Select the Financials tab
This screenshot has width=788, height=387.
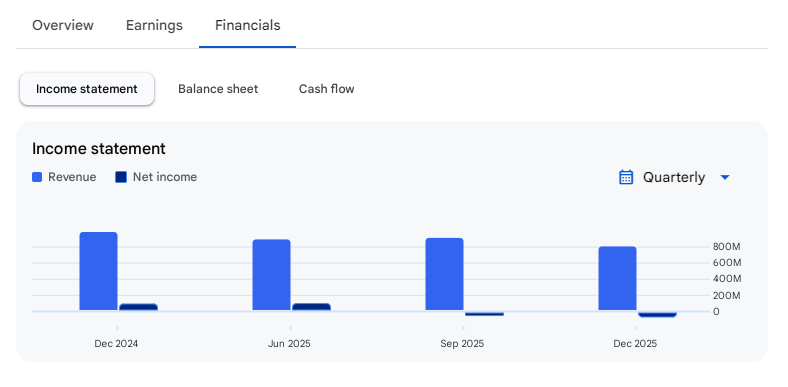247,25
